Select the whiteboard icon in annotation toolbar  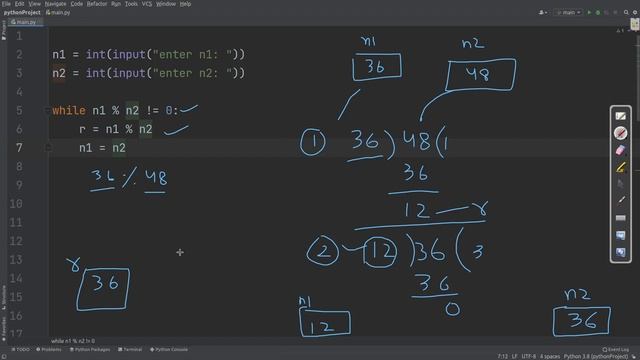click(620, 116)
